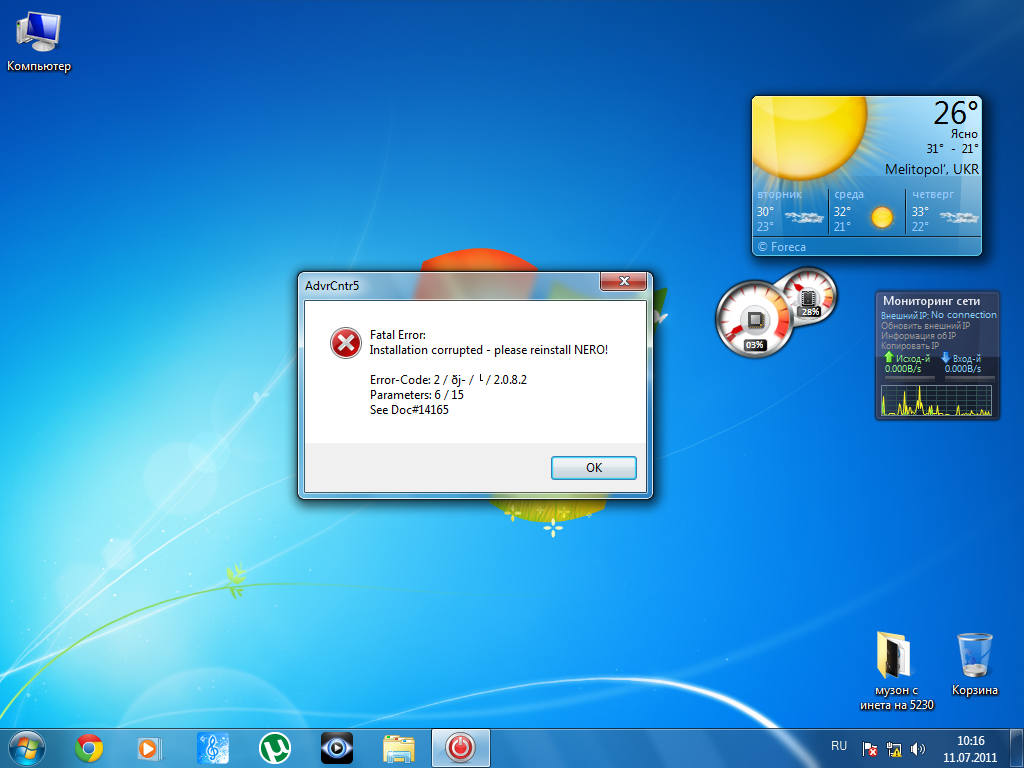Close the AdvrCntr5 dialog window
The height and width of the screenshot is (768, 1024).
point(624,281)
